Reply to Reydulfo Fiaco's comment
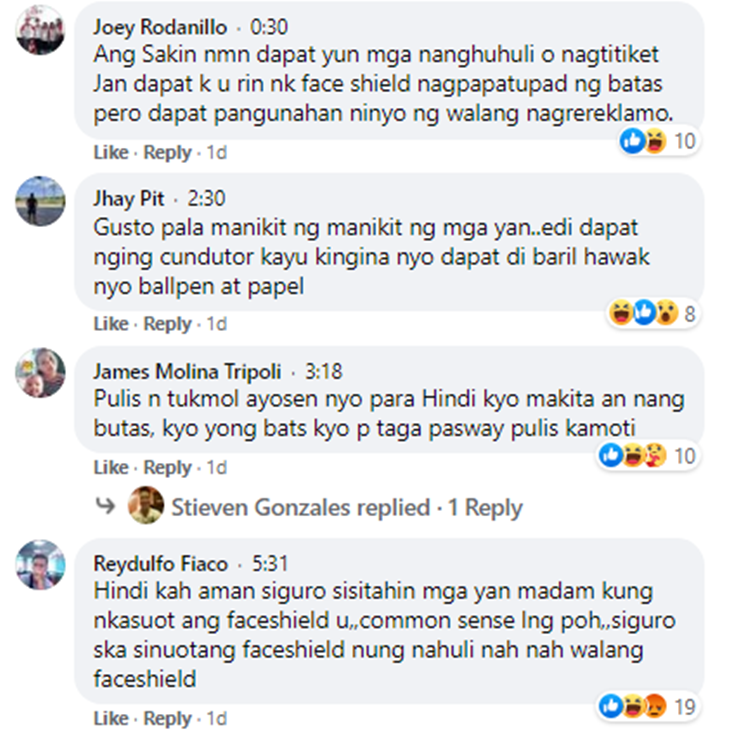This screenshot has height=734, width=750. tap(167, 718)
